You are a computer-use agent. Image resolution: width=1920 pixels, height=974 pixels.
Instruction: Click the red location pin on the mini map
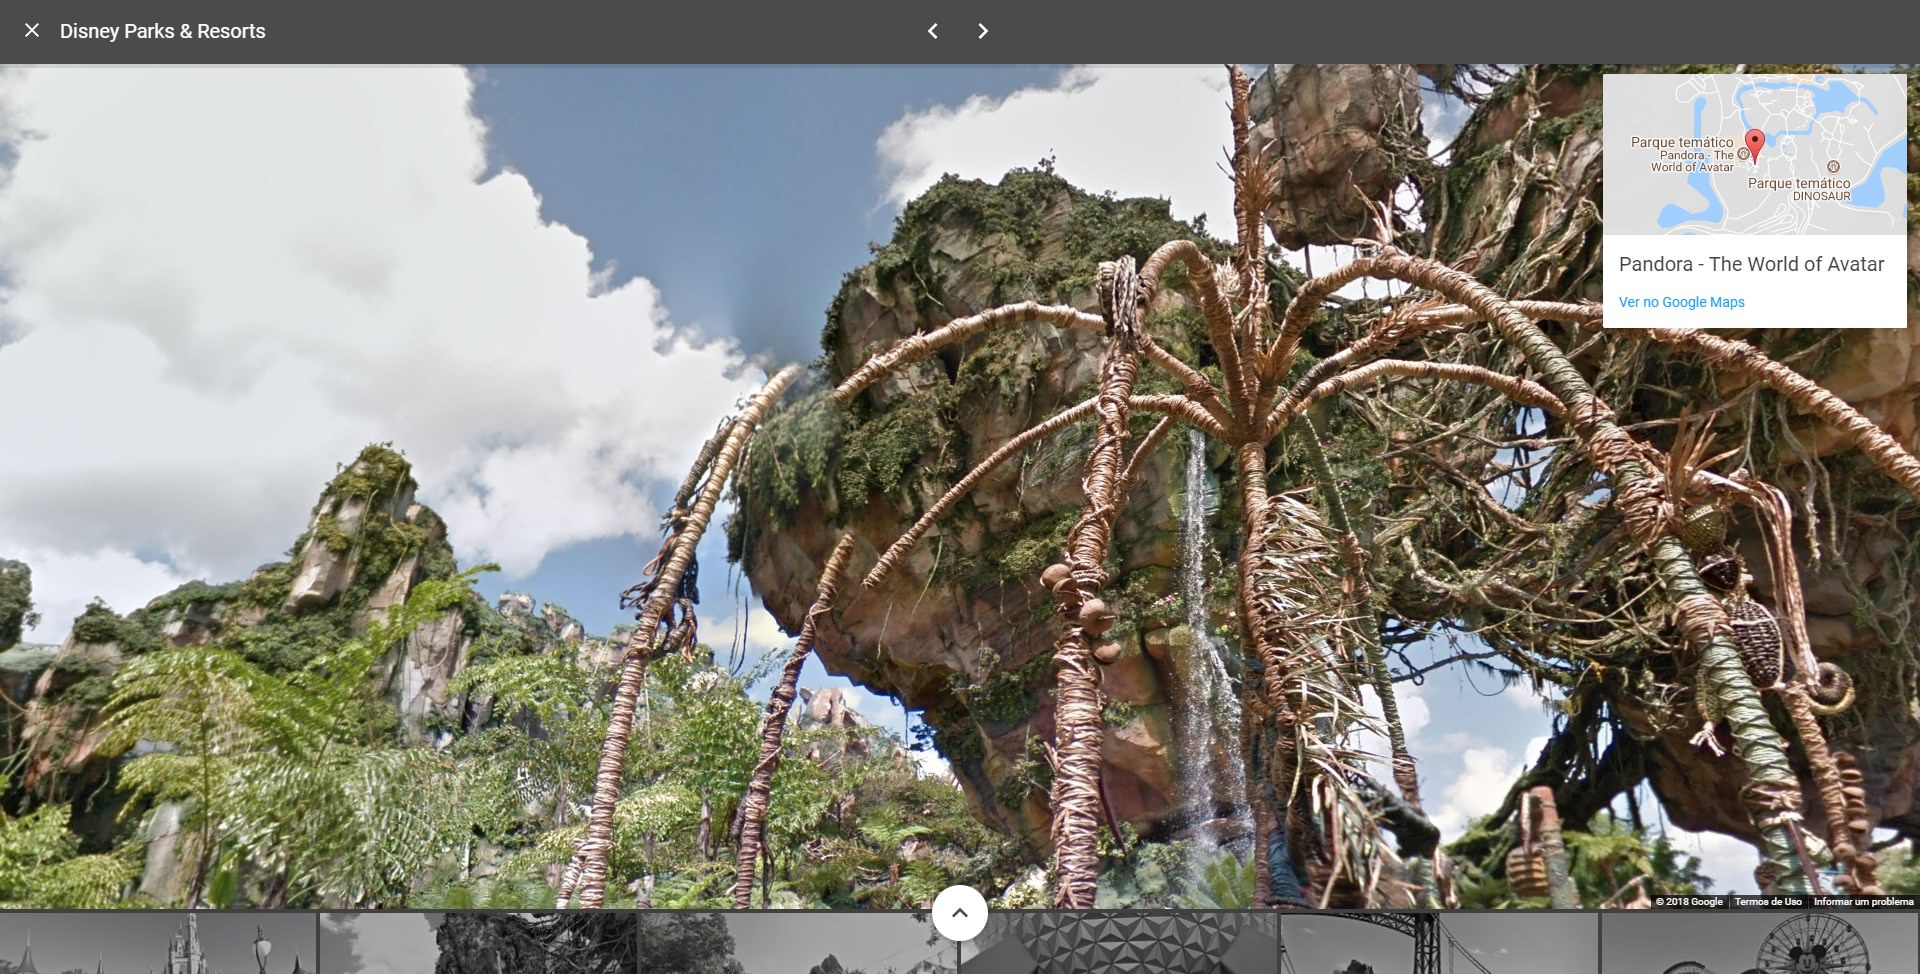[1754, 146]
